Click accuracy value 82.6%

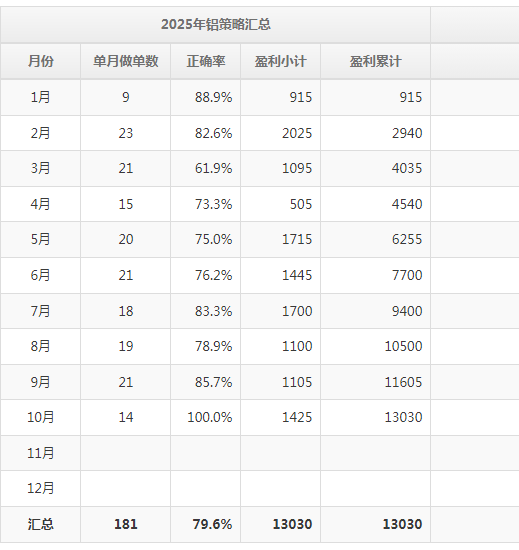click(x=214, y=133)
